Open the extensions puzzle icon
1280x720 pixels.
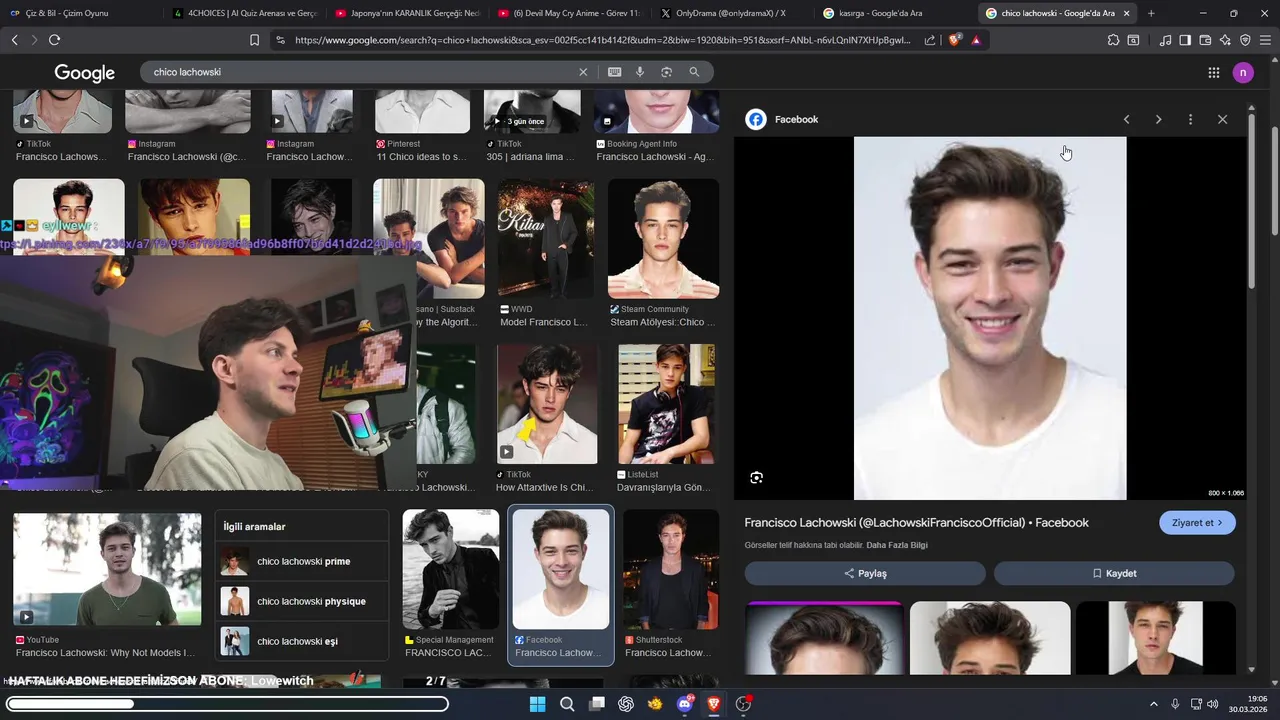point(1113,40)
